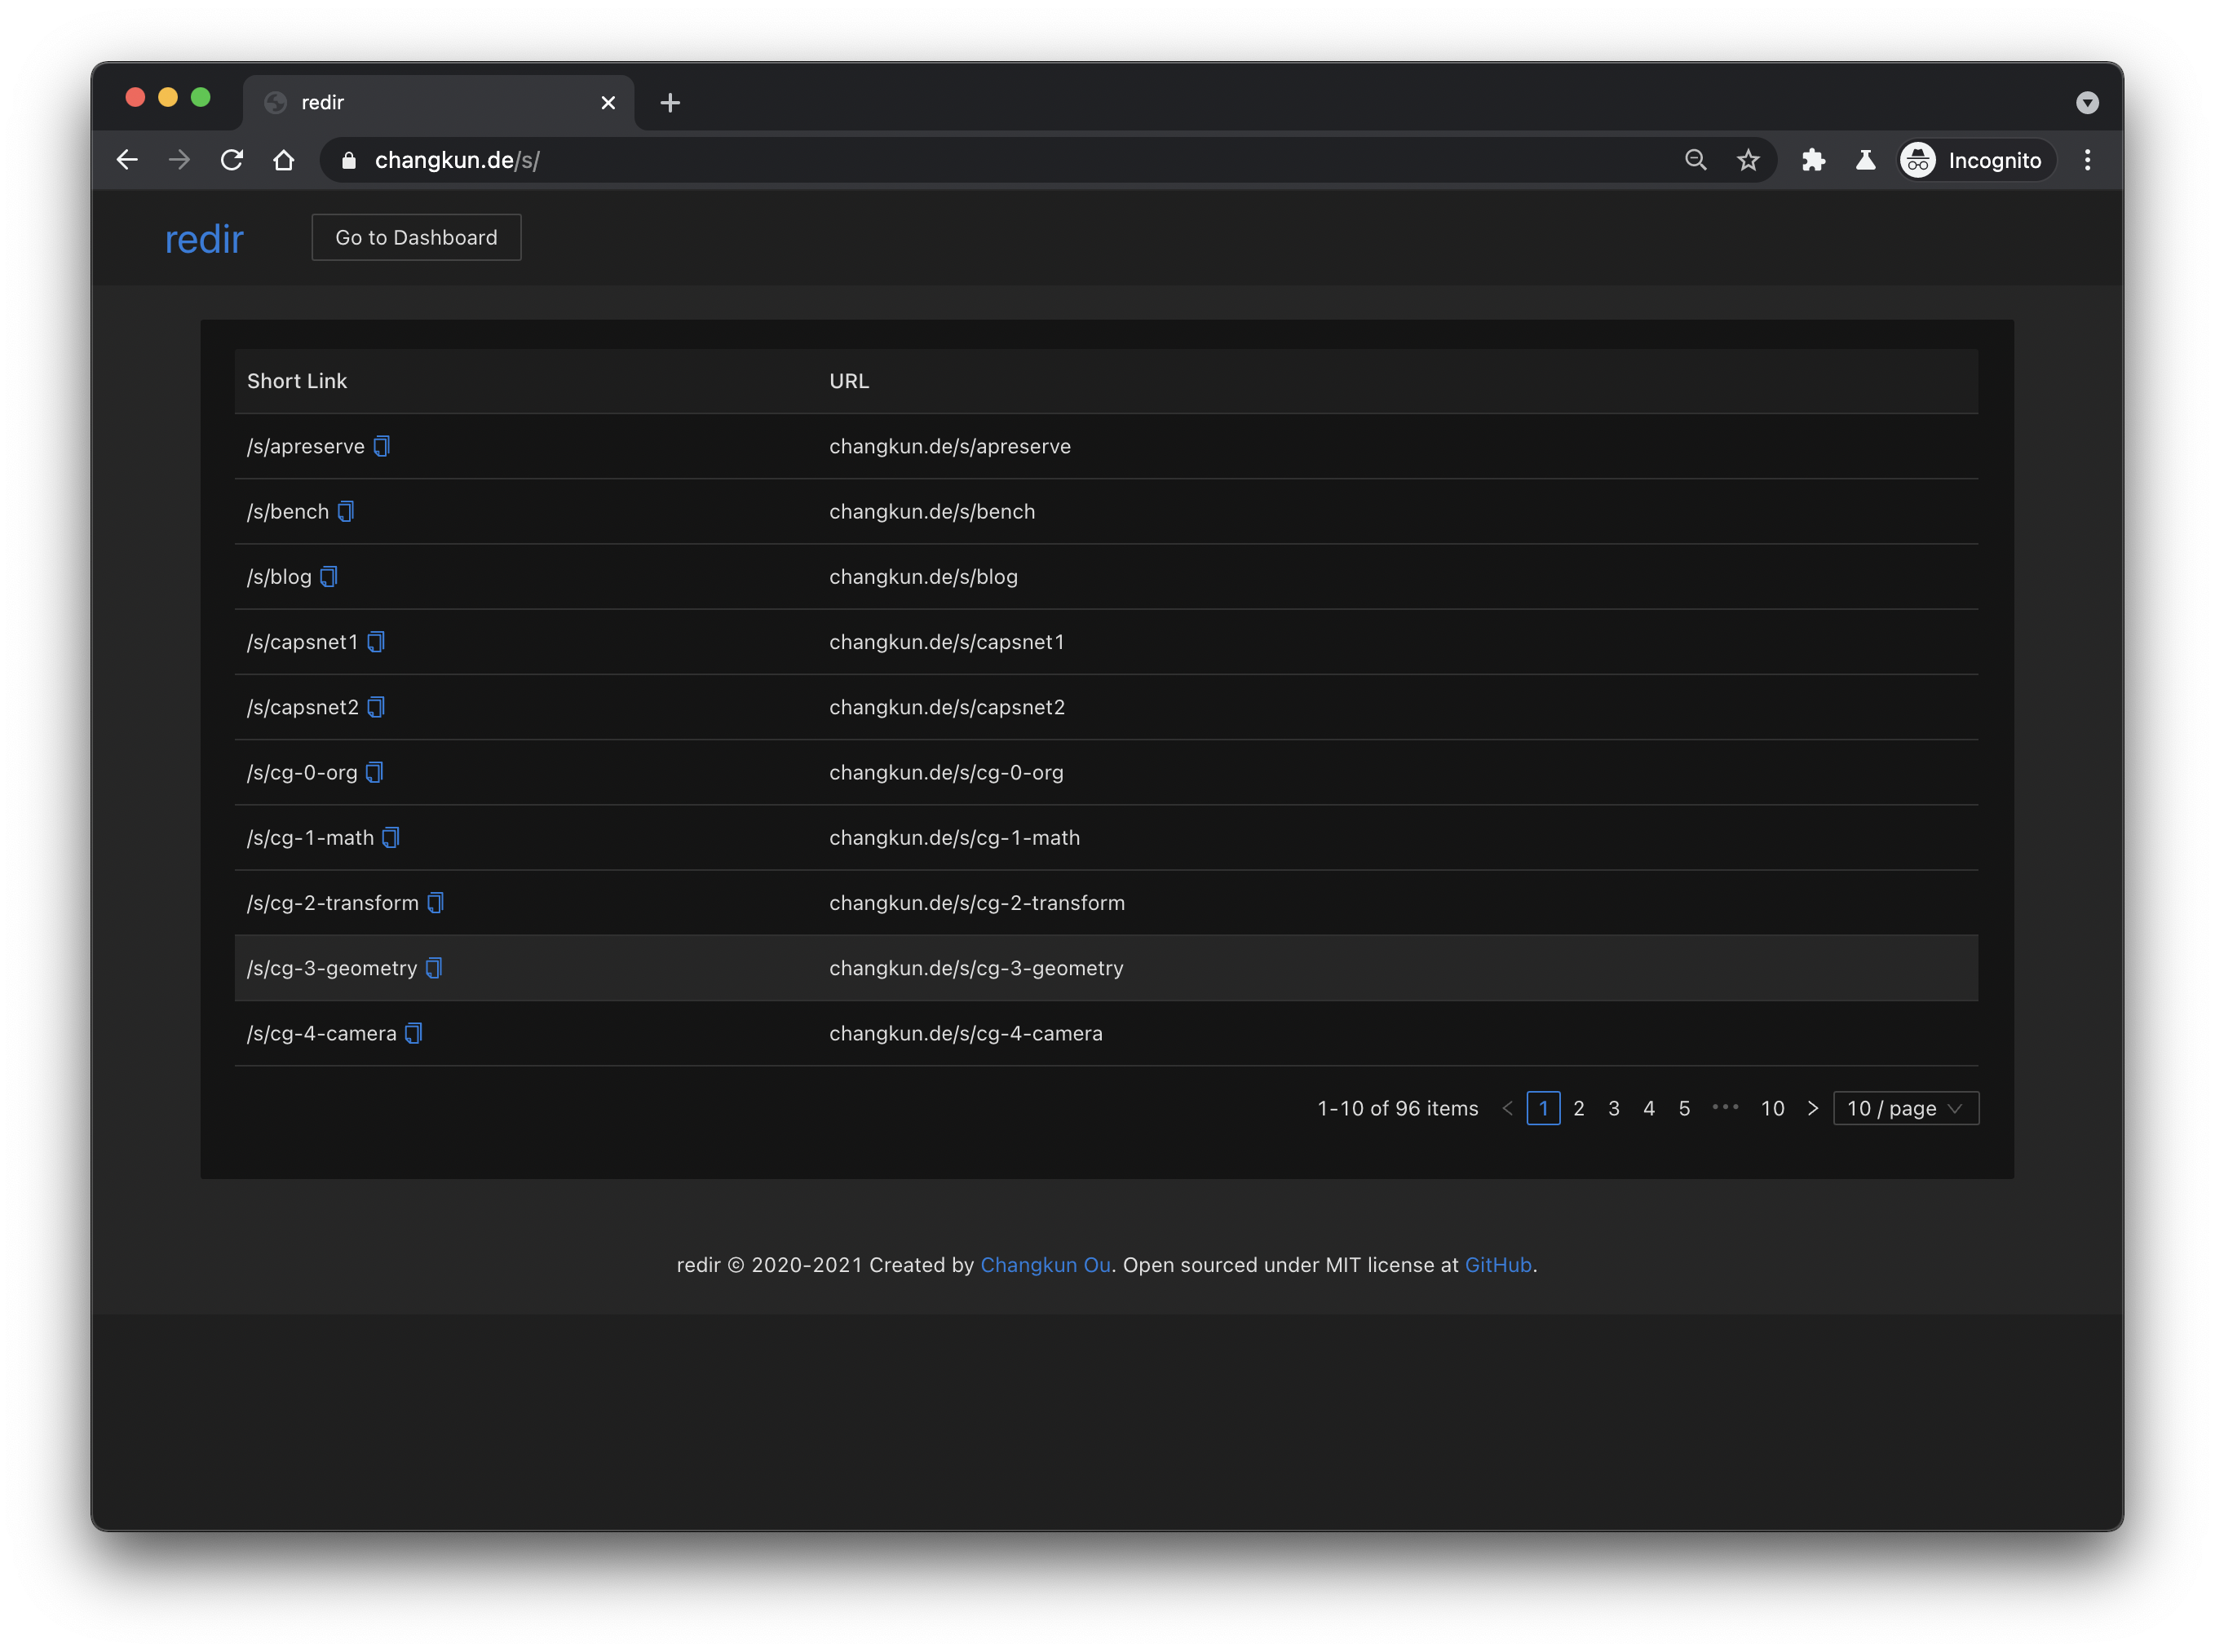Expand tab search arrow in title bar
This screenshot has width=2215, height=1652.
[x=2087, y=103]
